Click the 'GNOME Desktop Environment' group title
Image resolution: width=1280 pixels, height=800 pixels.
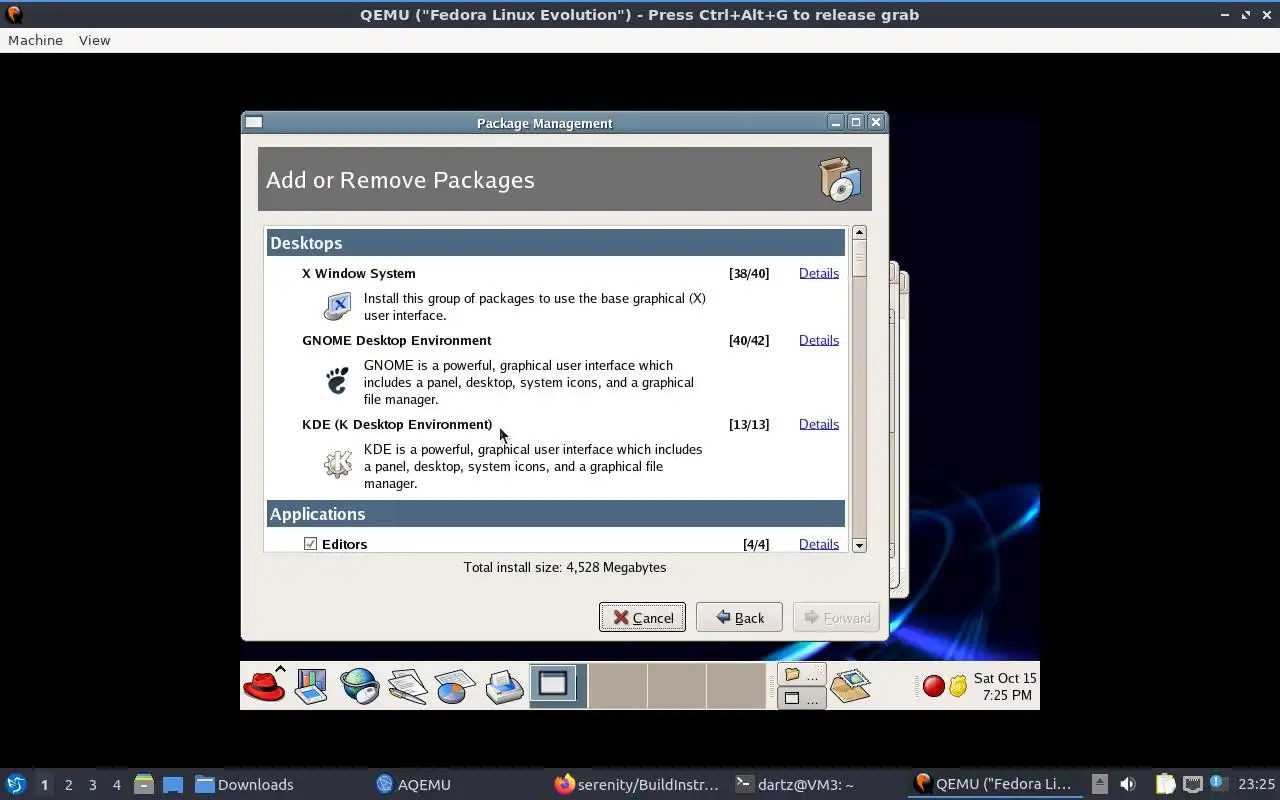pyautogui.click(x=397, y=340)
